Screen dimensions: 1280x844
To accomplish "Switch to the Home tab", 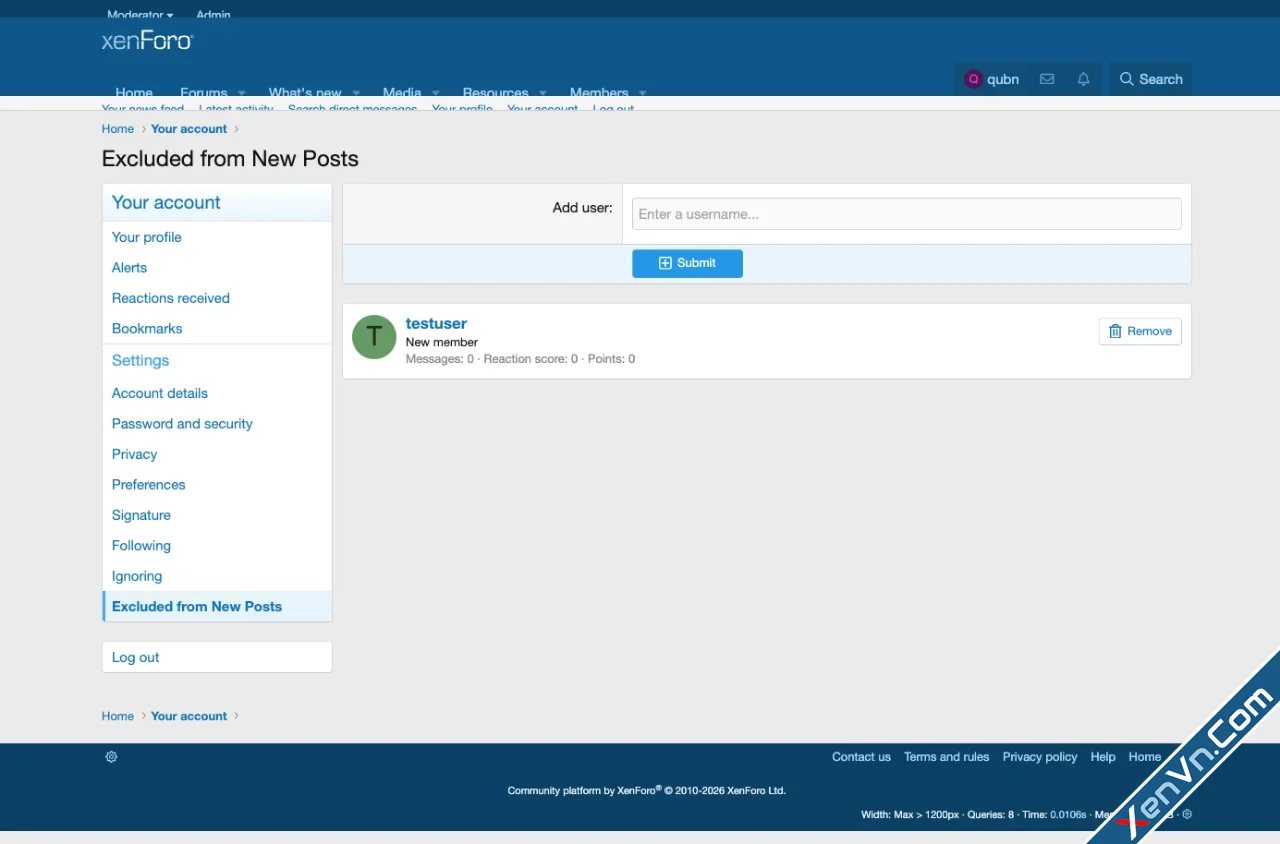I will pos(134,92).
